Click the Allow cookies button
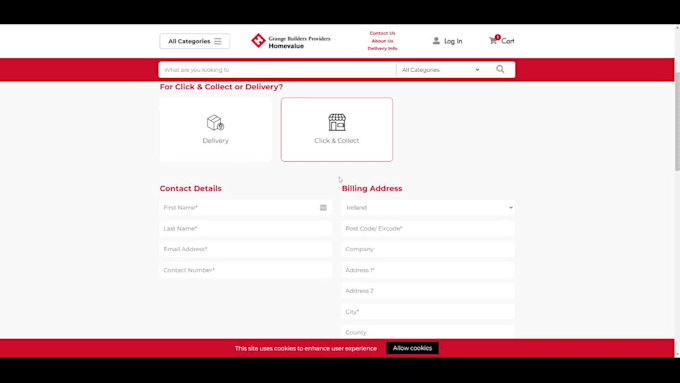Viewport: 680px width, 383px height. 412,348
